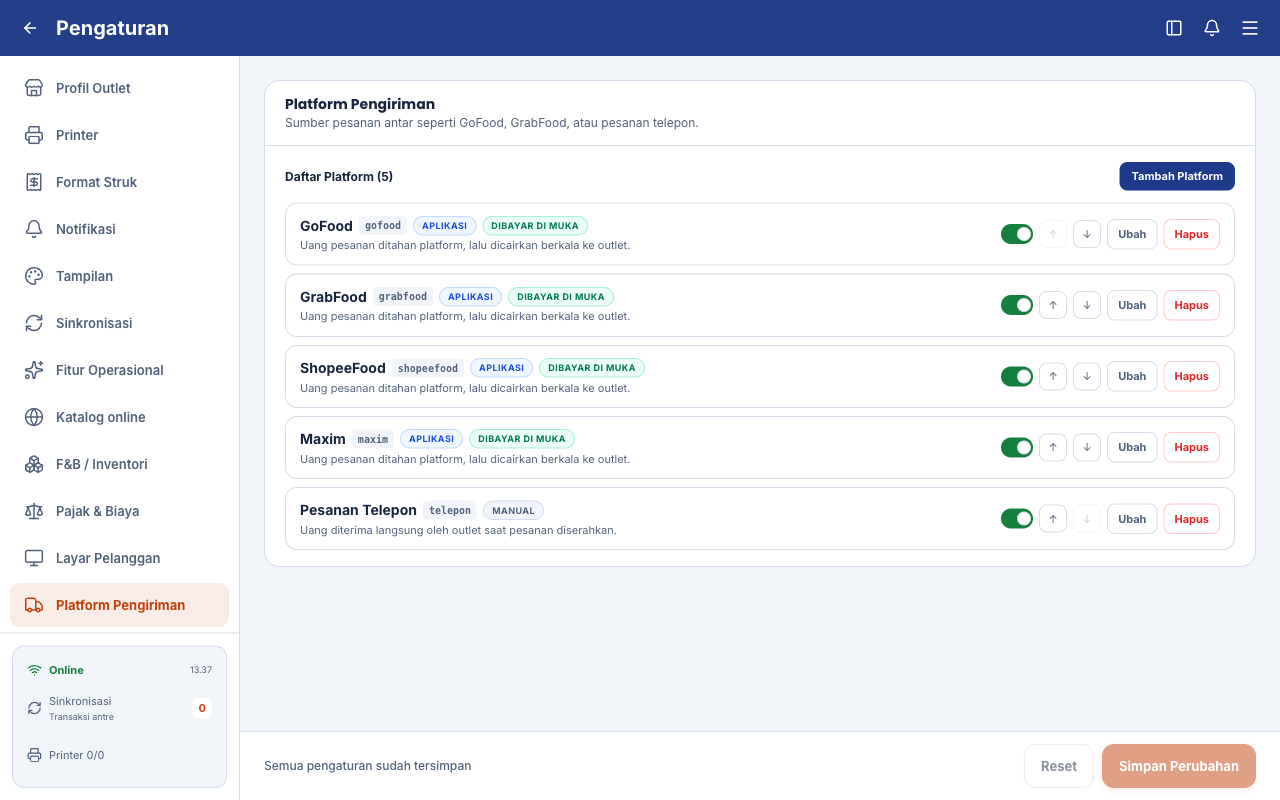Edit GrabFood with the Ubah button

click(1132, 305)
